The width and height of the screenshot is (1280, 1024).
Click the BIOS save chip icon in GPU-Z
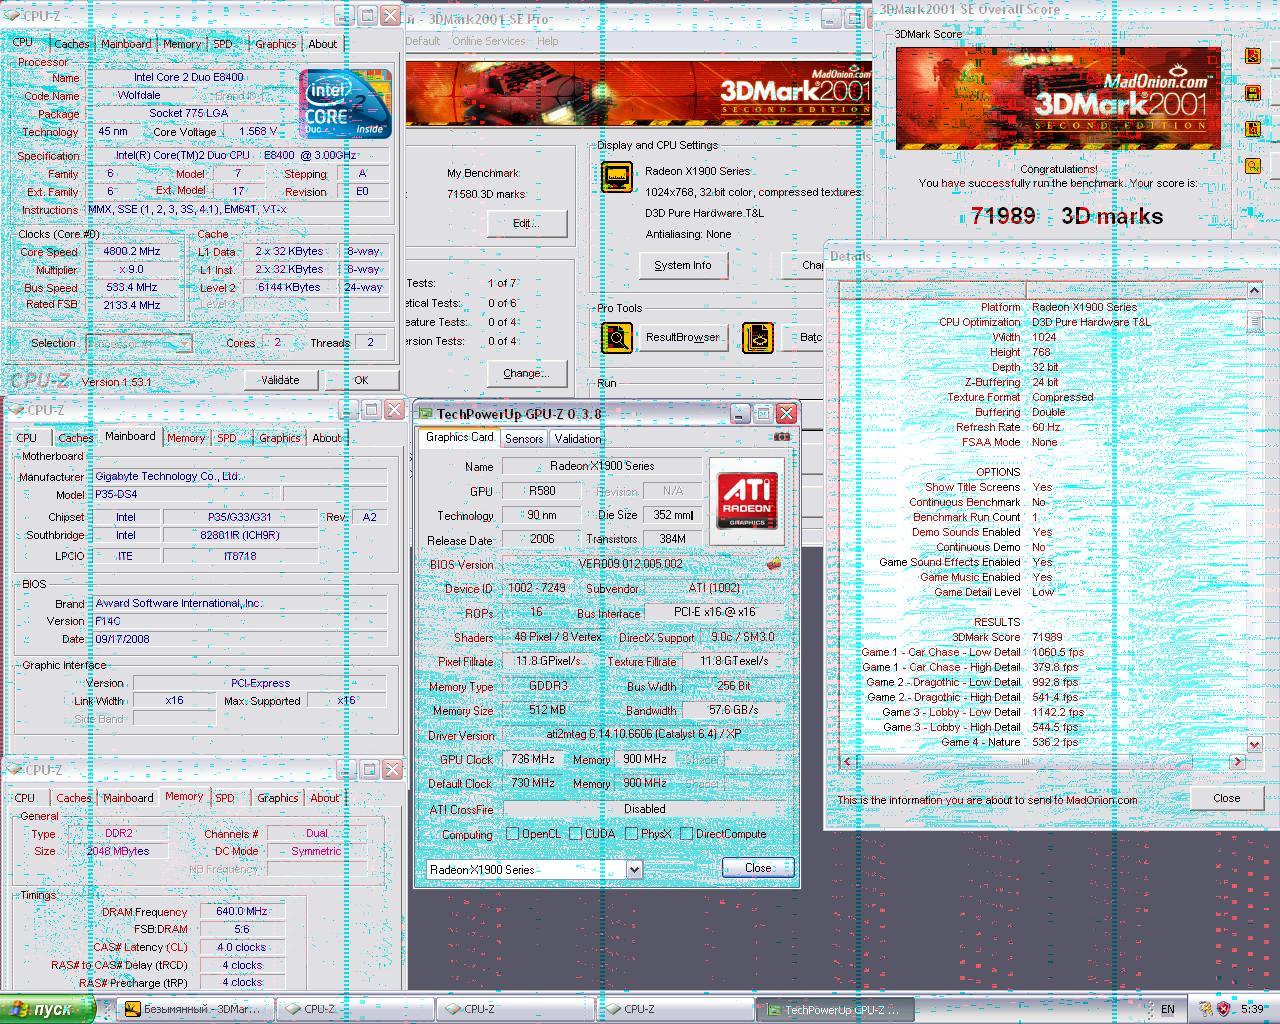[773, 564]
